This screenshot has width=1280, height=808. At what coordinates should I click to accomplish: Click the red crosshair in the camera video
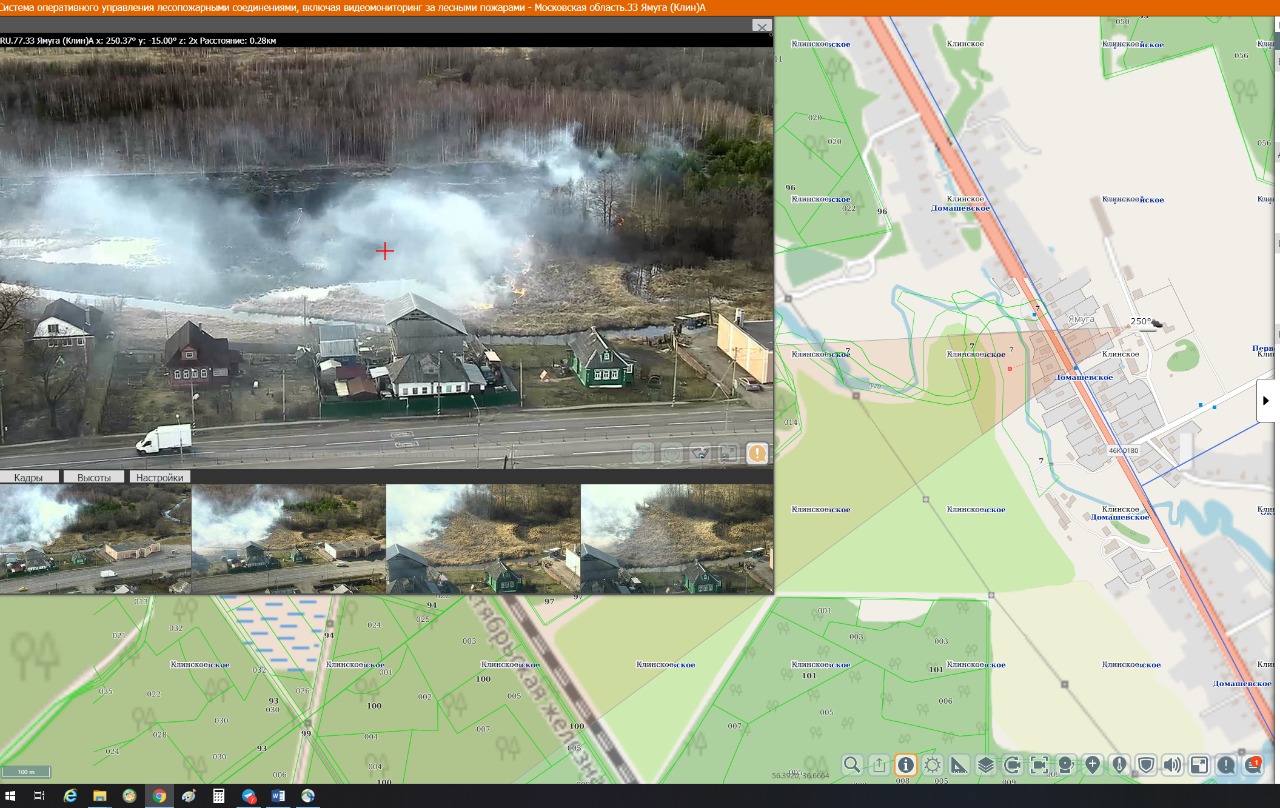(x=385, y=251)
